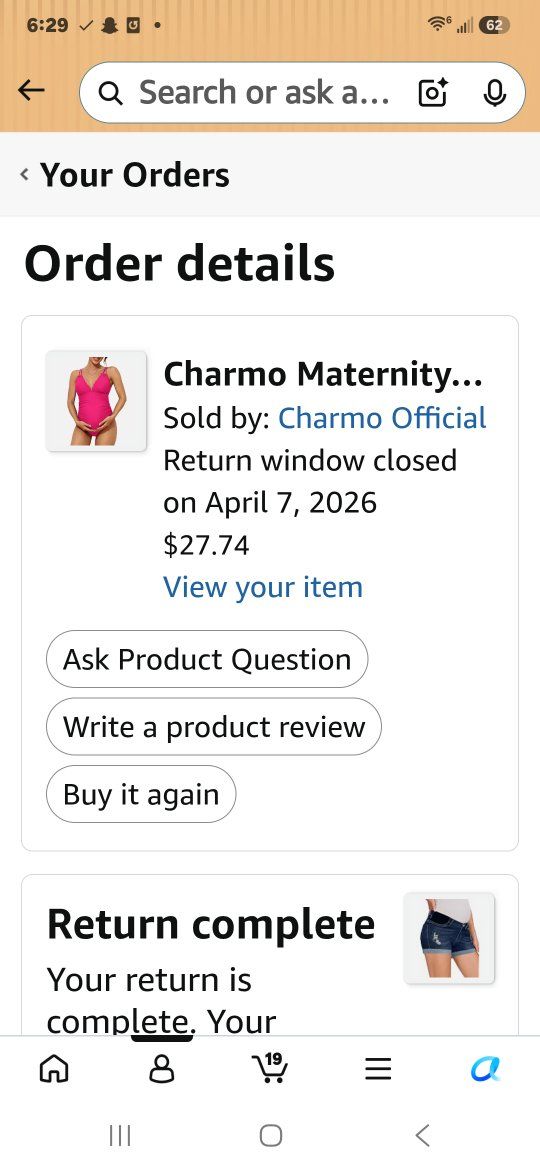Open the Charmo Official seller link
This screenshot has width=540, height=1170.
pyautogui.click(x=382, y=418)
